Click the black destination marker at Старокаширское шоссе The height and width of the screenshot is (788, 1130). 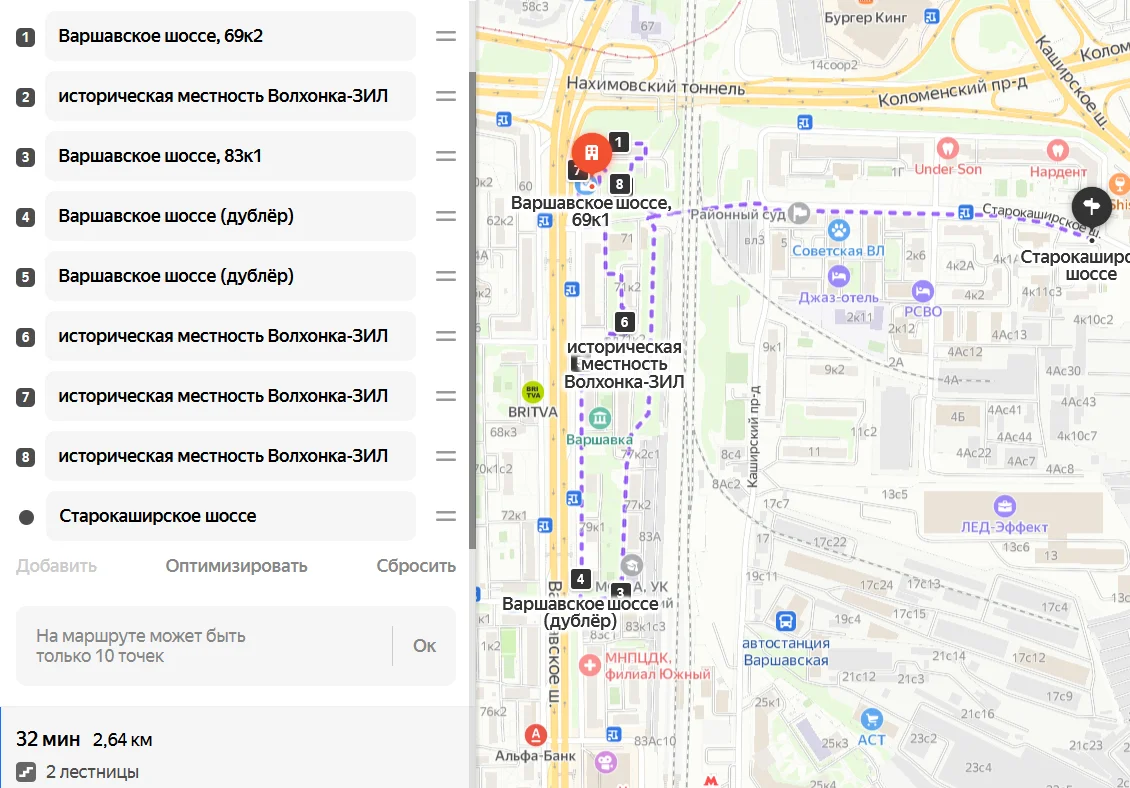[x=1091, y=206]
